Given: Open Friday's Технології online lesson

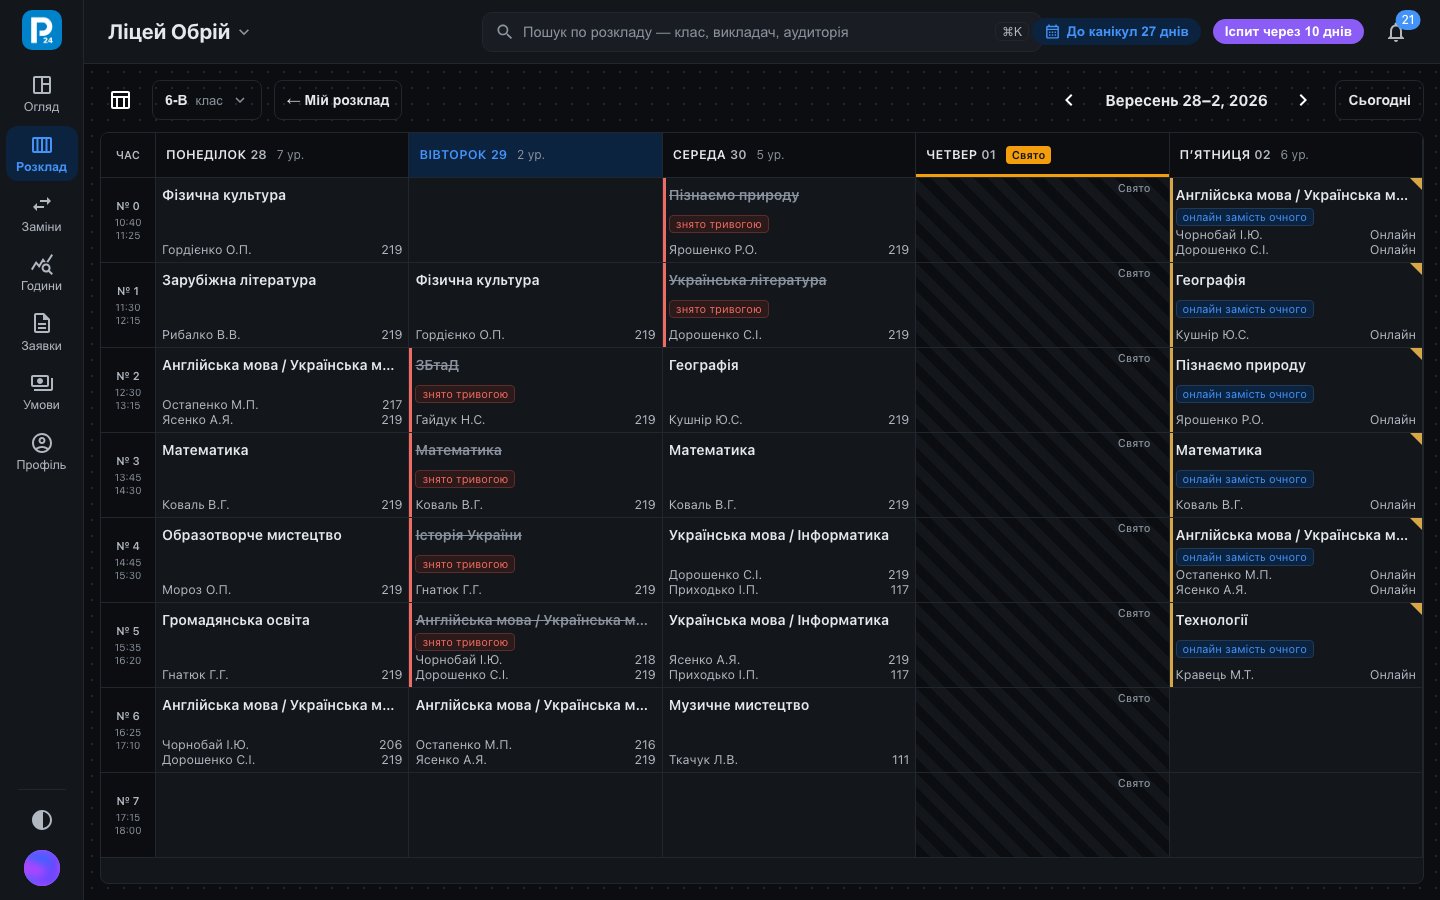Looking at the screenshot, I should coord(1296,645).
